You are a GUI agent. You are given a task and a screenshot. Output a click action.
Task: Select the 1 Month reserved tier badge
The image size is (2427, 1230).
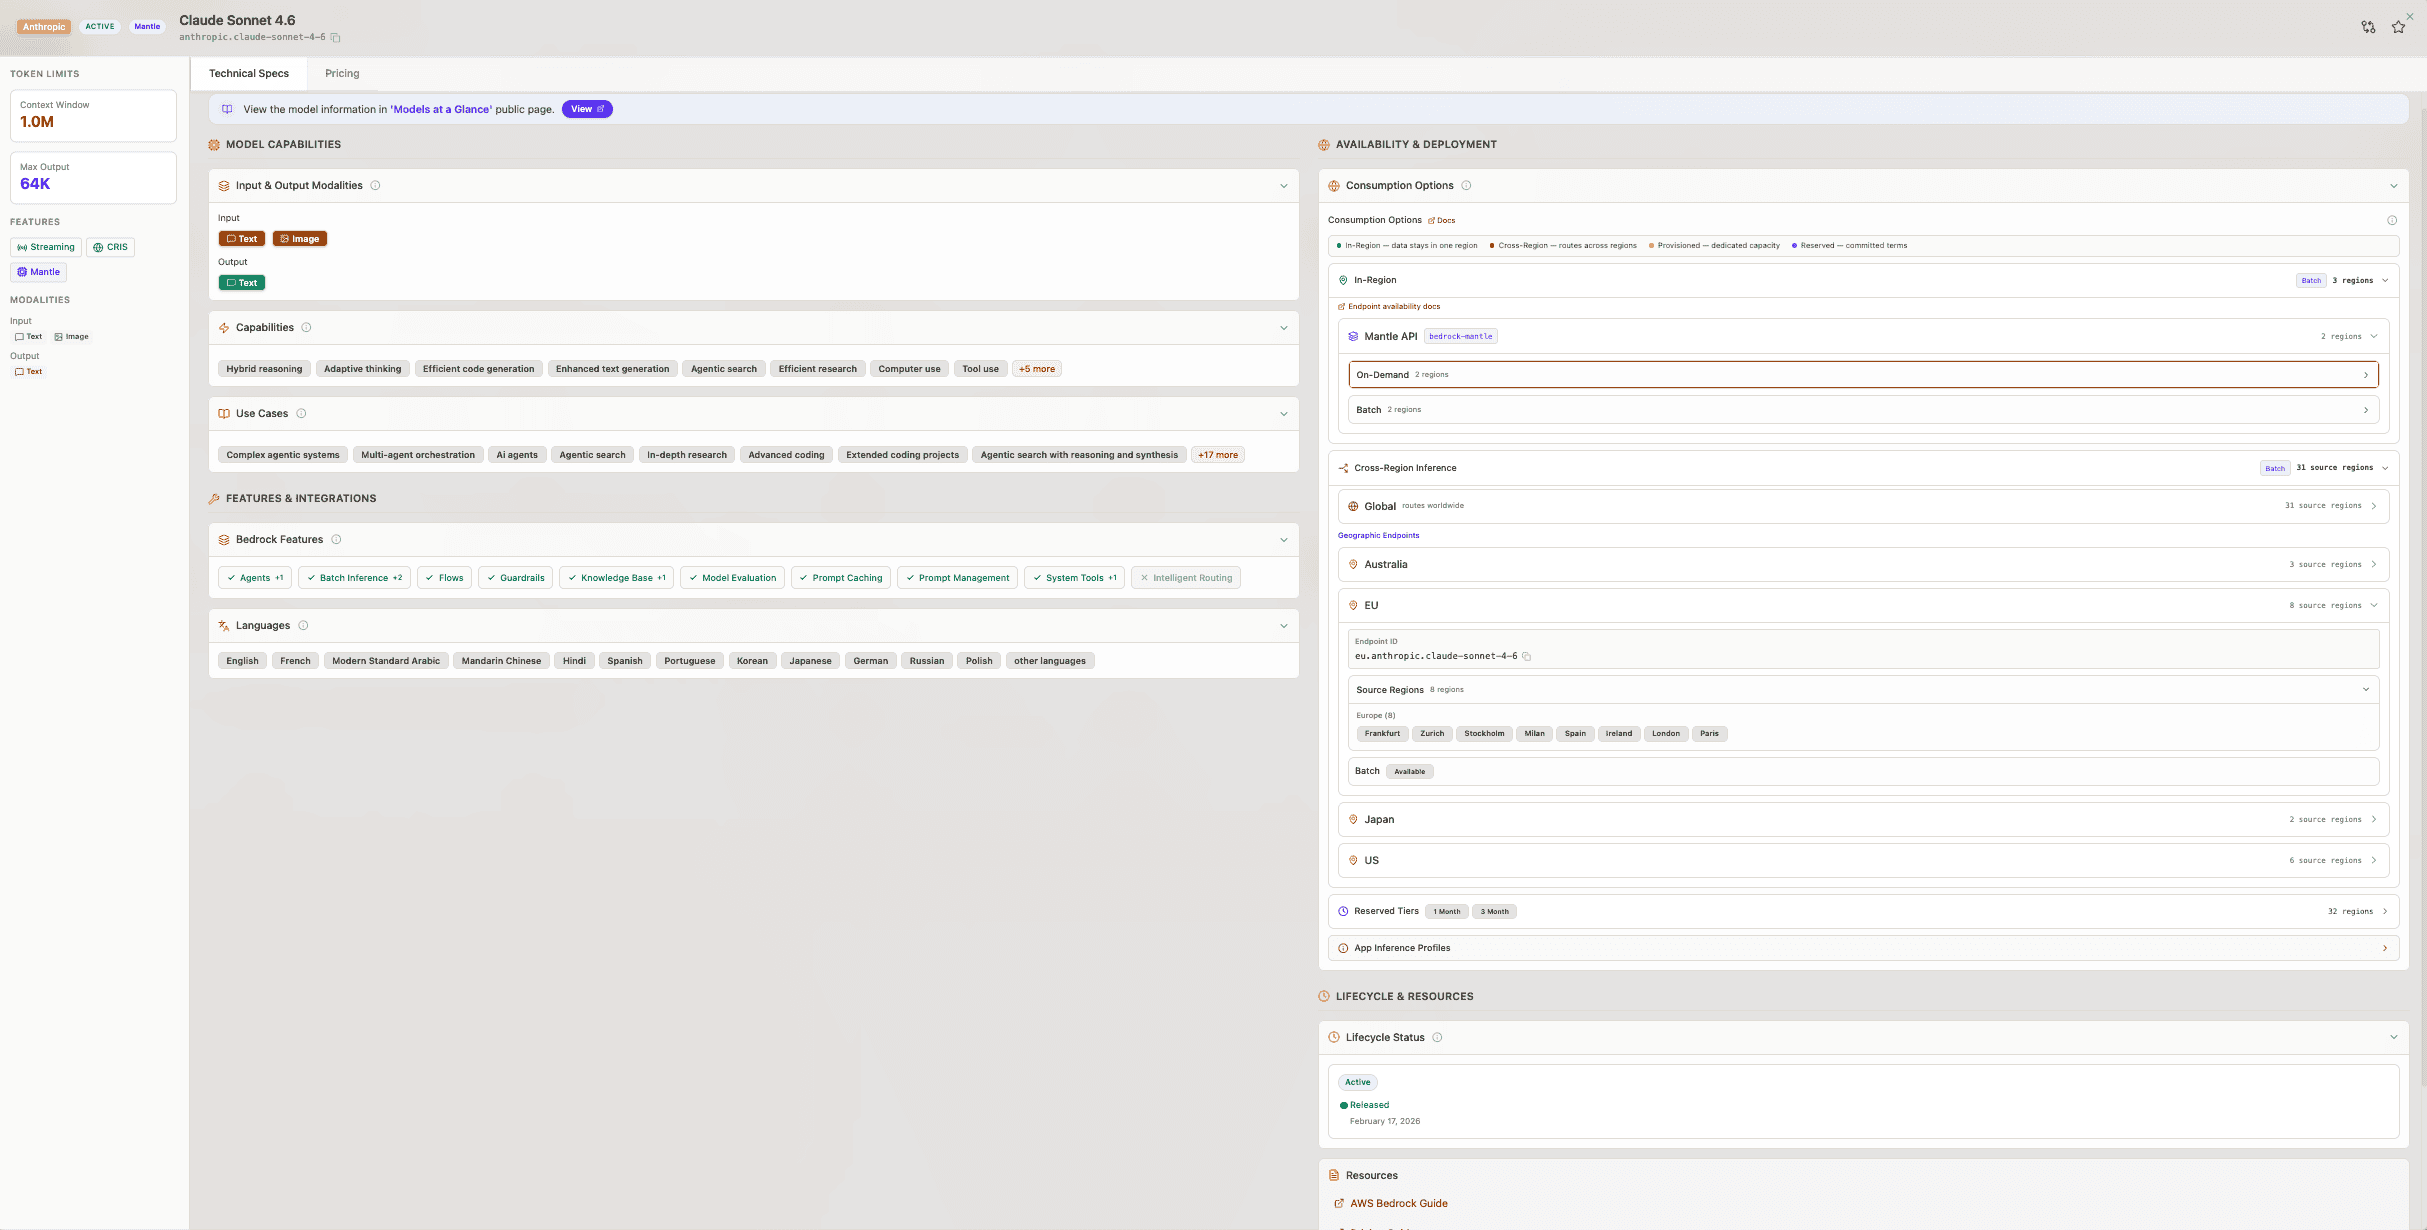(1447, 912)
